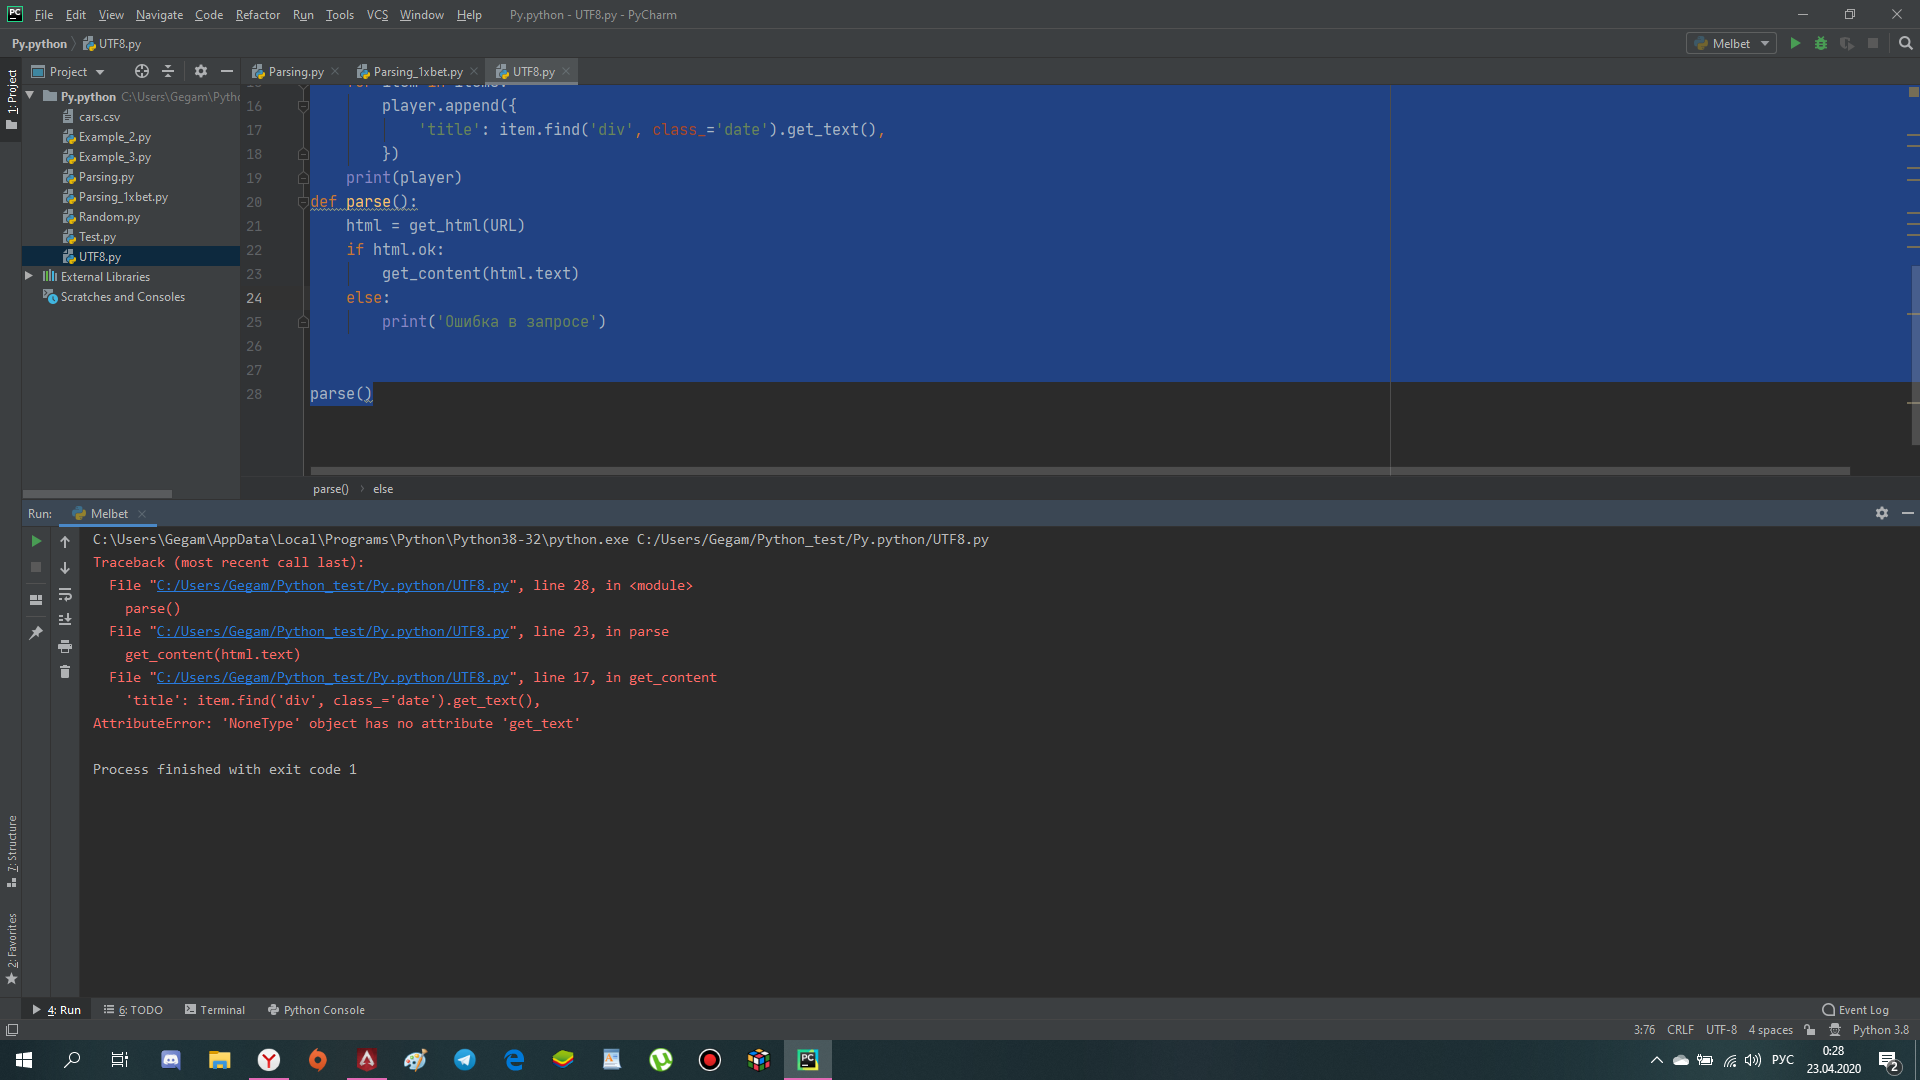Open the File menu
Screen dimensions: 1920x1080
pyautogui.click(x=43, y=15)
